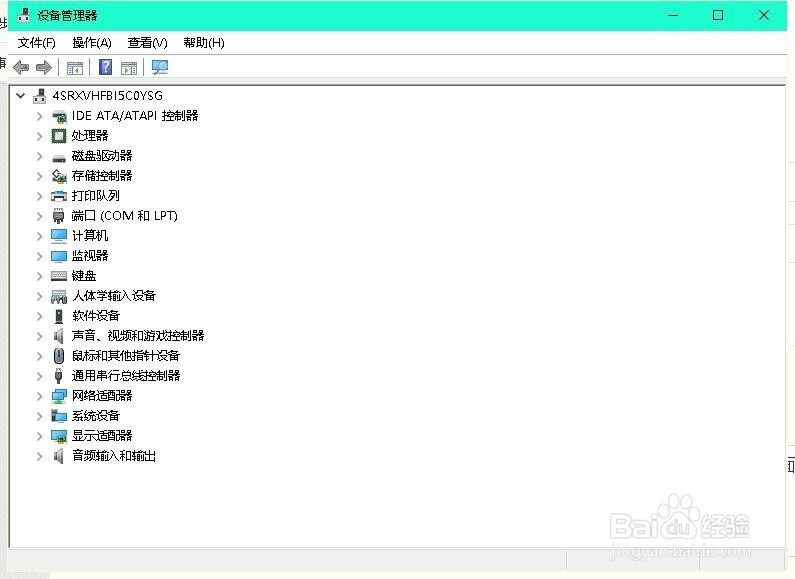The height and width of the screenshot is (579, 795).
Task: Expand the IDE ATA/ATAPI 控制器 node
Action: coord(40,116)
